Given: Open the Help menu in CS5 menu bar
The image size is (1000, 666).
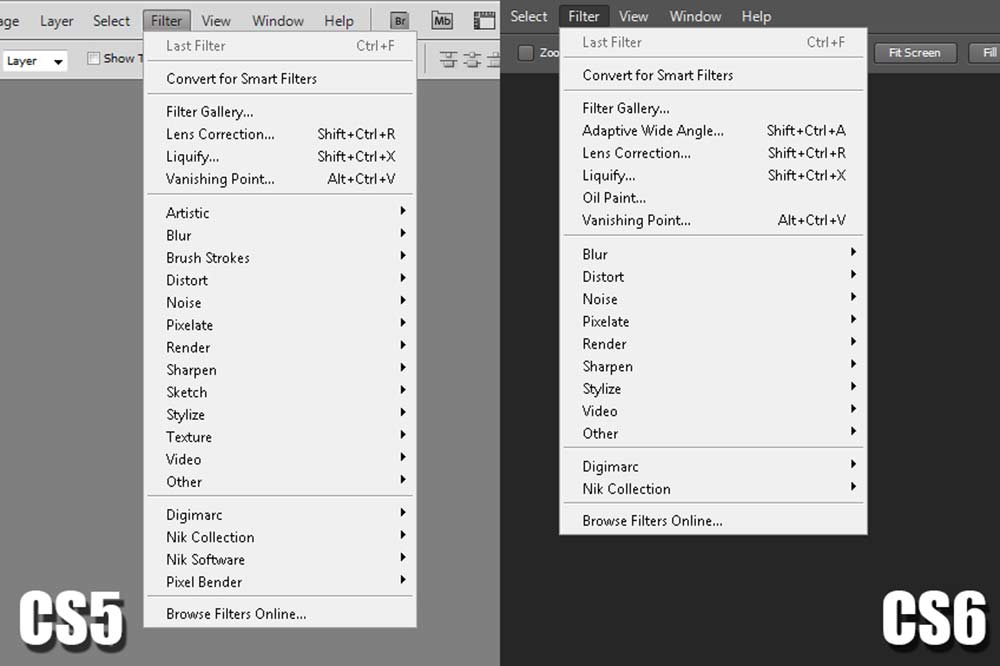Looking at the screenshot, I should pos(339,21).
